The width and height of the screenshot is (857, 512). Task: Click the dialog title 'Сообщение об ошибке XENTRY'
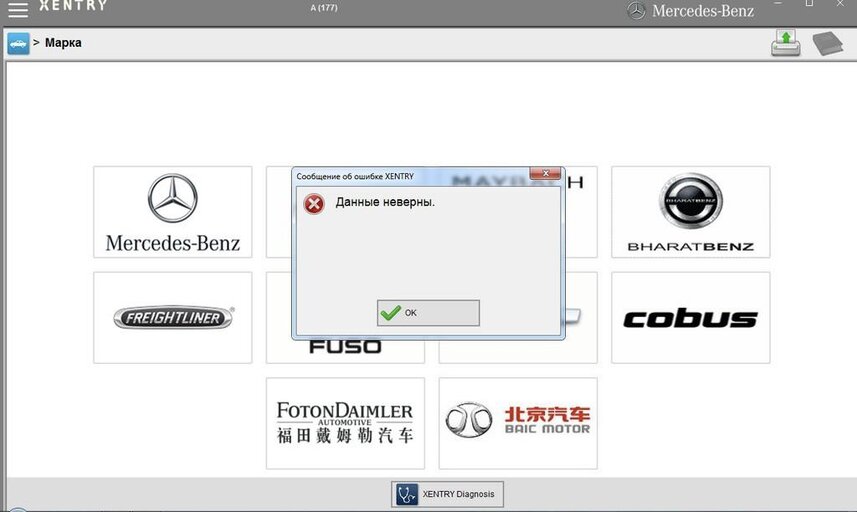click(355, 176)
